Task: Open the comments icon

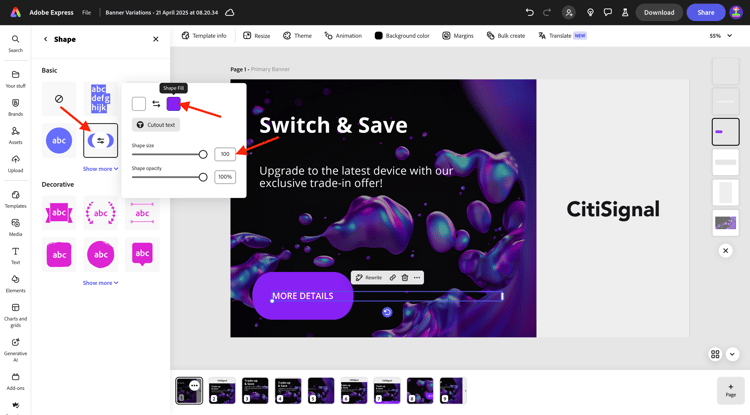Action: [607, 12]
